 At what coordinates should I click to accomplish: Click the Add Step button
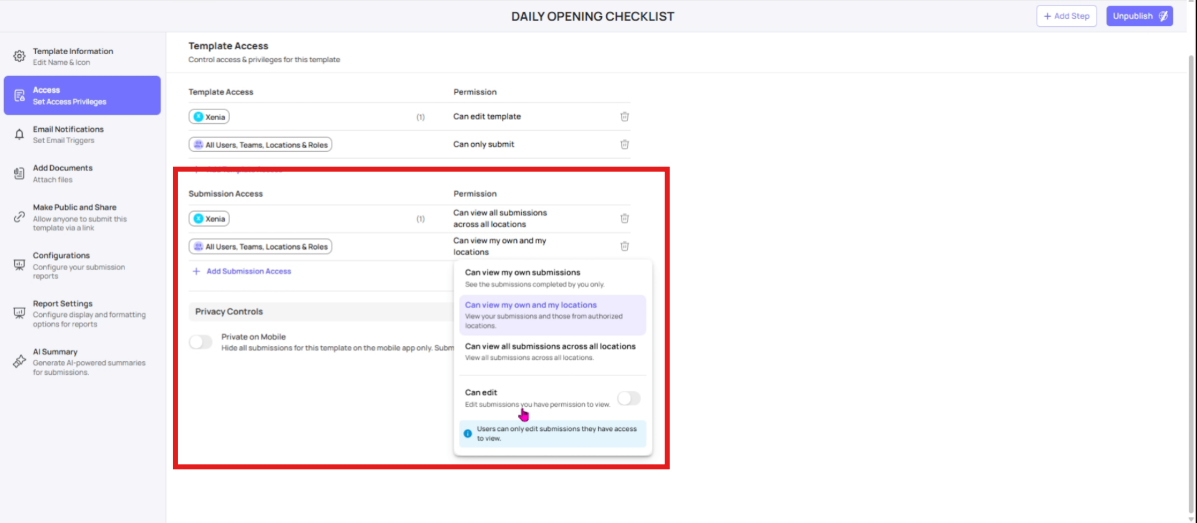[x=1066, y=16]
